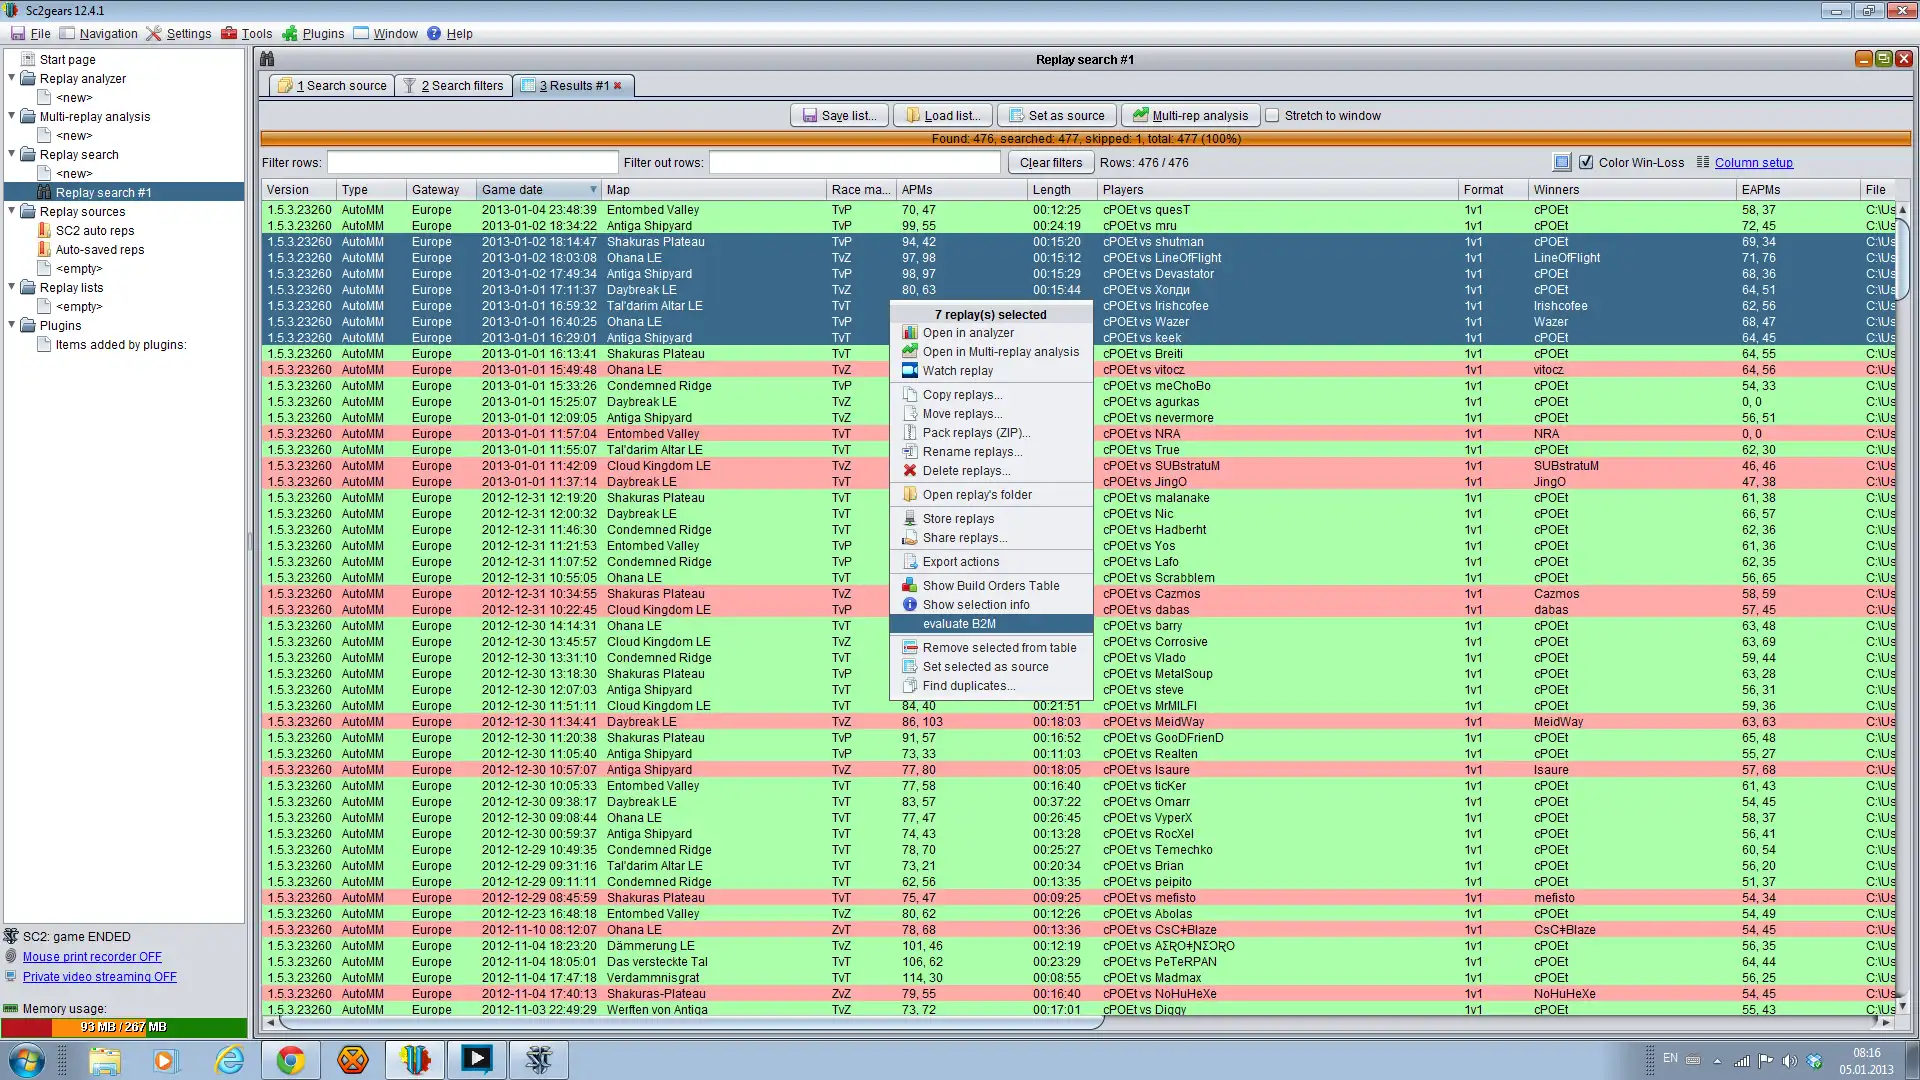The width and height of the screenshot is (1920, 1080).
Task: Click binoculars icon beside Search source tab
Action: [267, 60]
